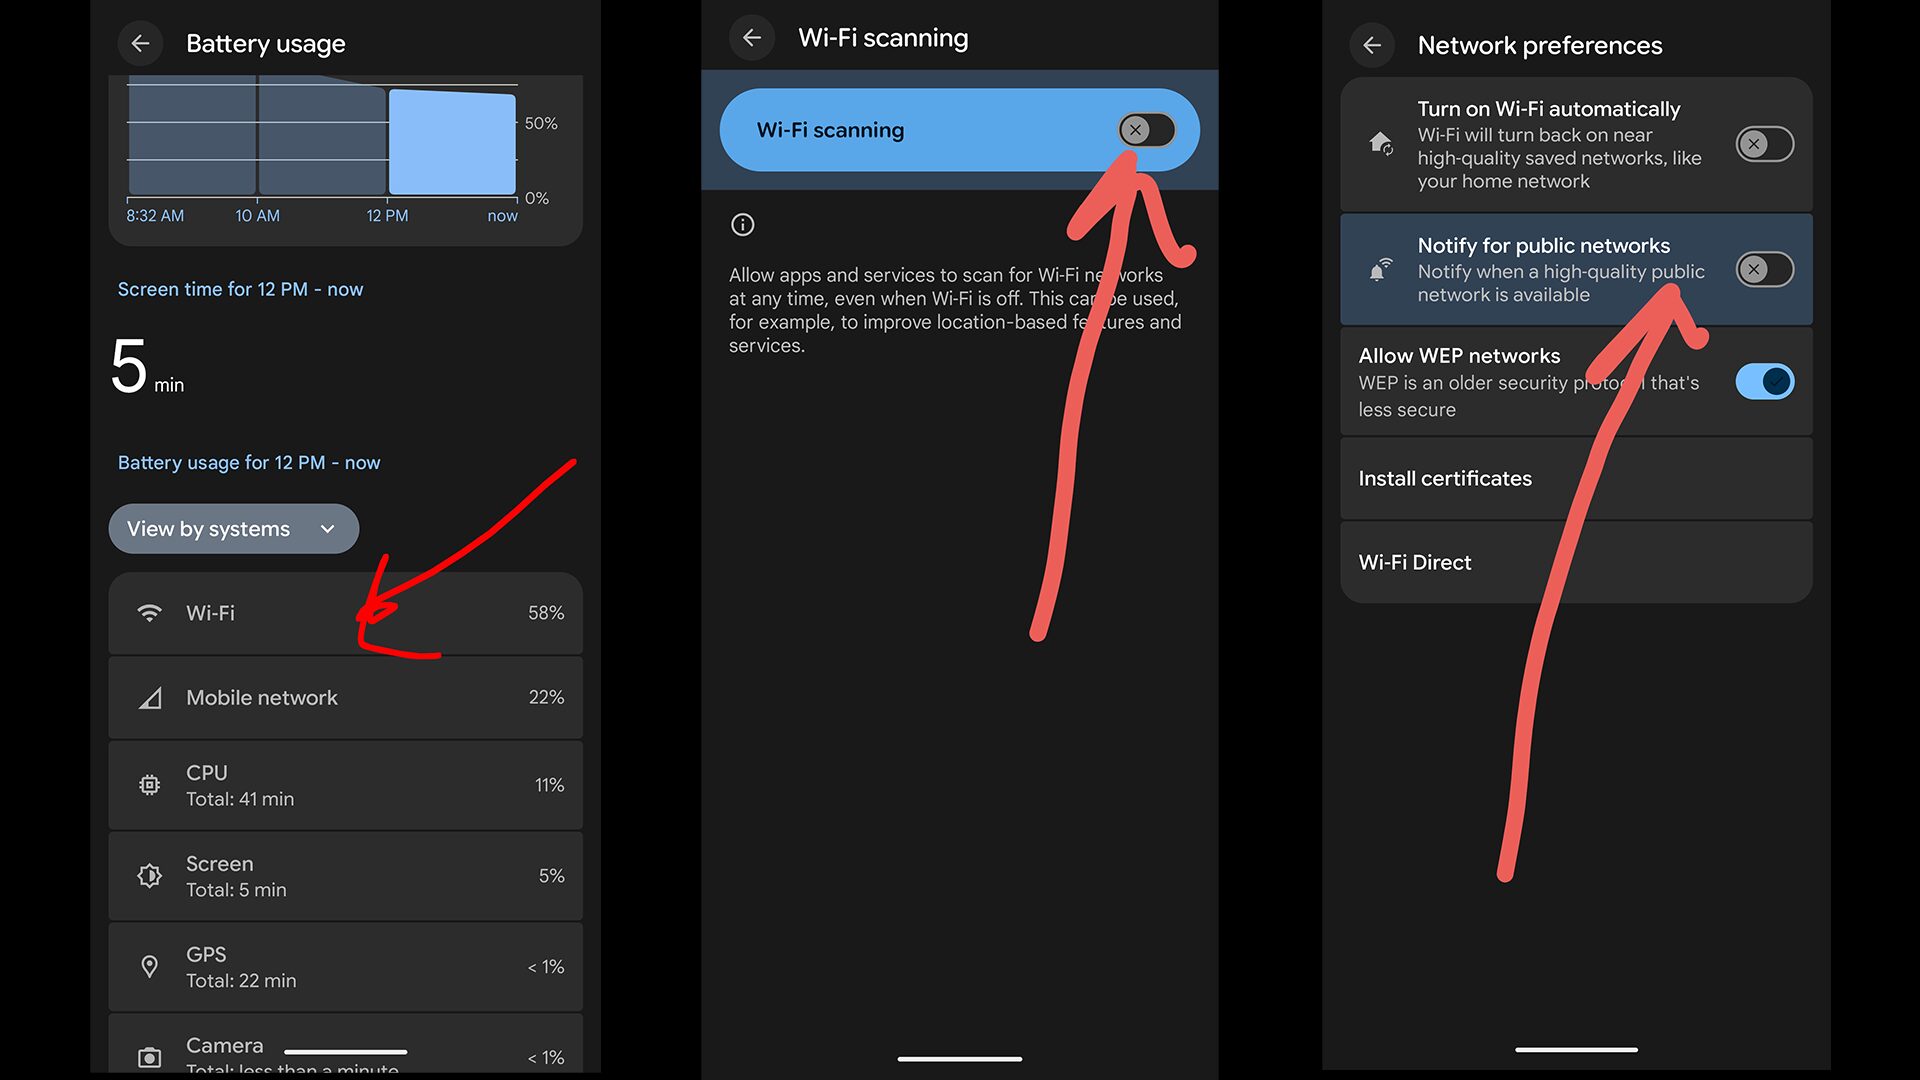Open the View by systems dropdown
1920x1080 pixels.
pos(233,529)
